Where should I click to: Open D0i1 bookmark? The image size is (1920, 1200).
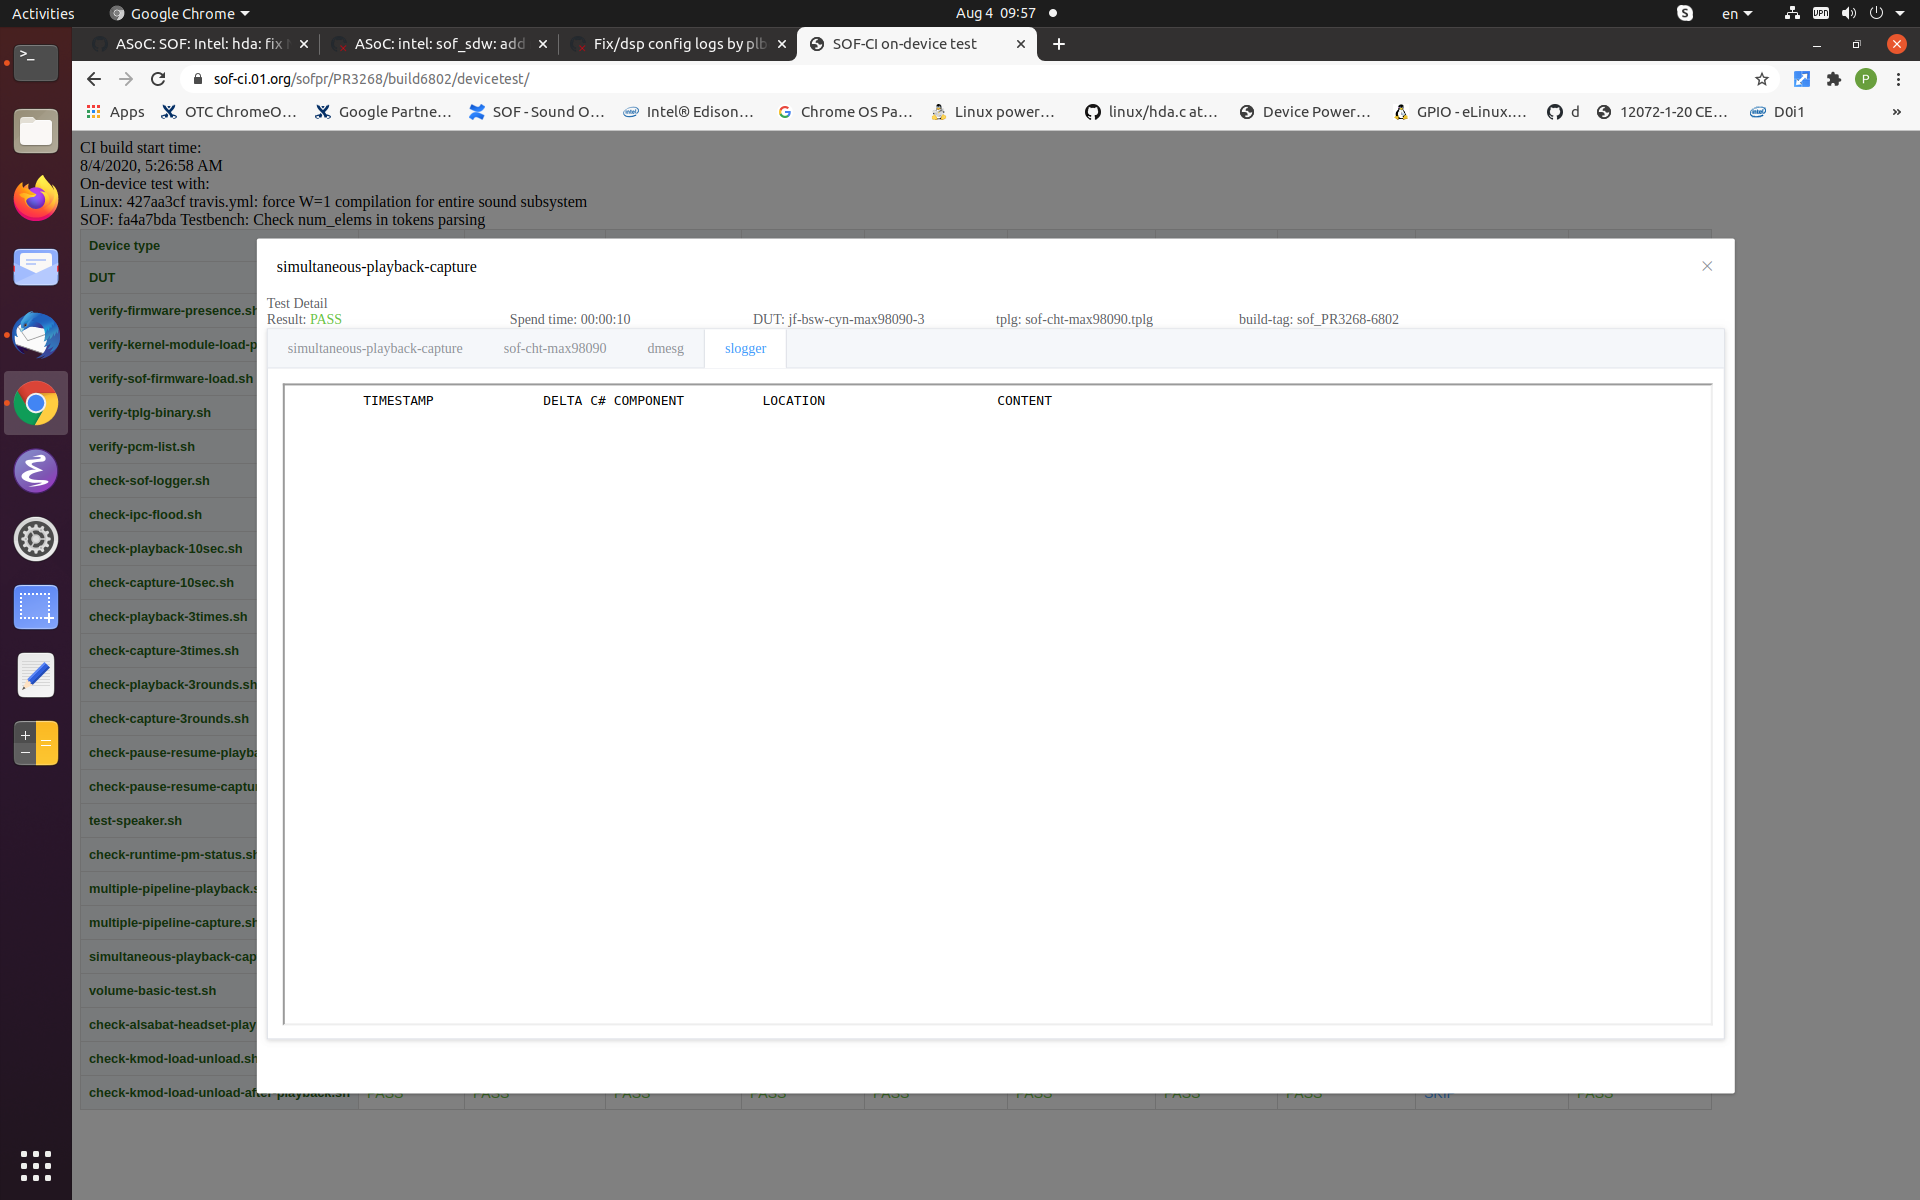1777,112
